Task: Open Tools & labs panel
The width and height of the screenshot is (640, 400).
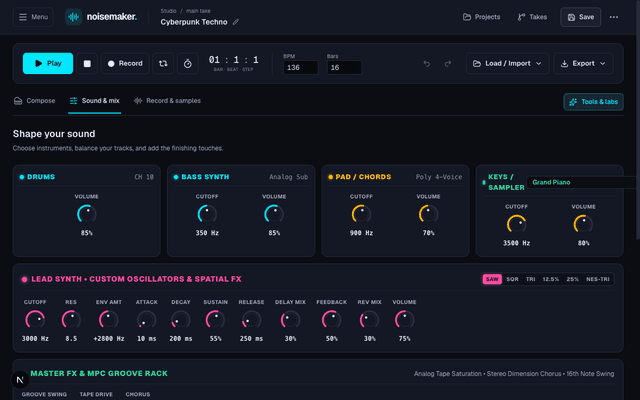Action: pos(593,102)
